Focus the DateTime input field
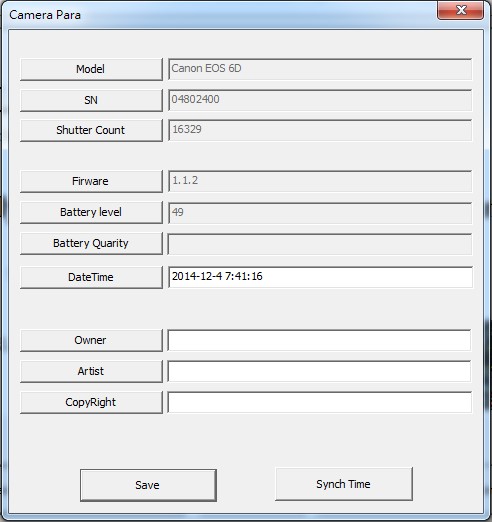 (320, 277)
